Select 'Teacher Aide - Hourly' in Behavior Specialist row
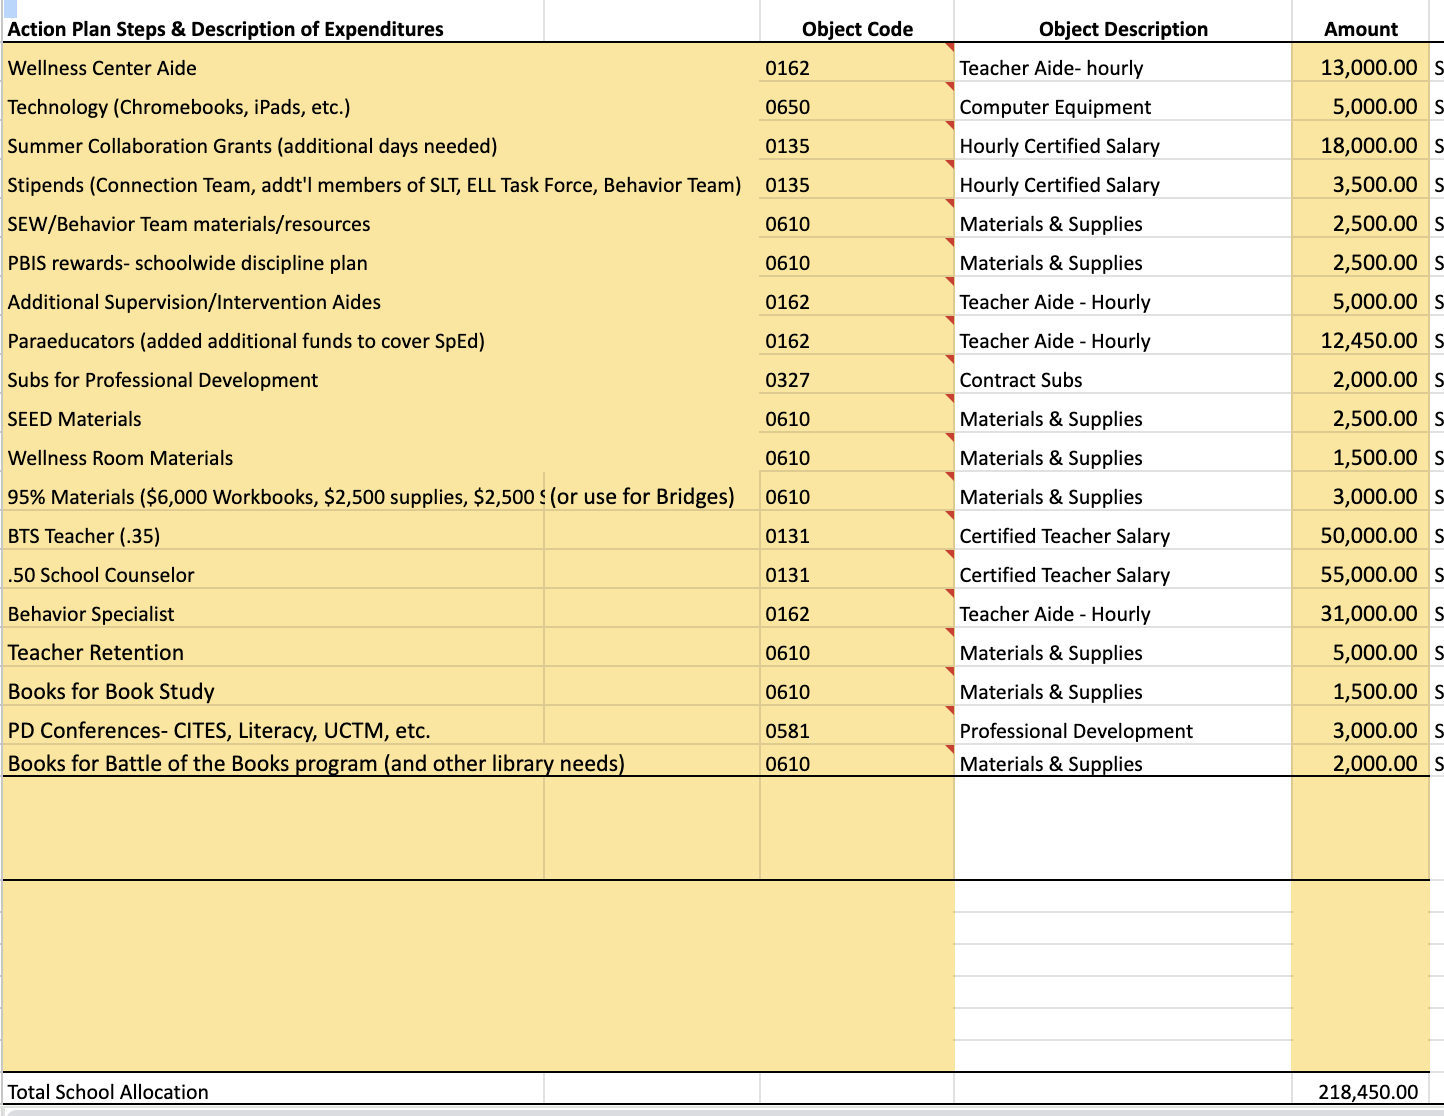The width and height of the screenshot is (1444, 1116). (x=1055, y=614)
